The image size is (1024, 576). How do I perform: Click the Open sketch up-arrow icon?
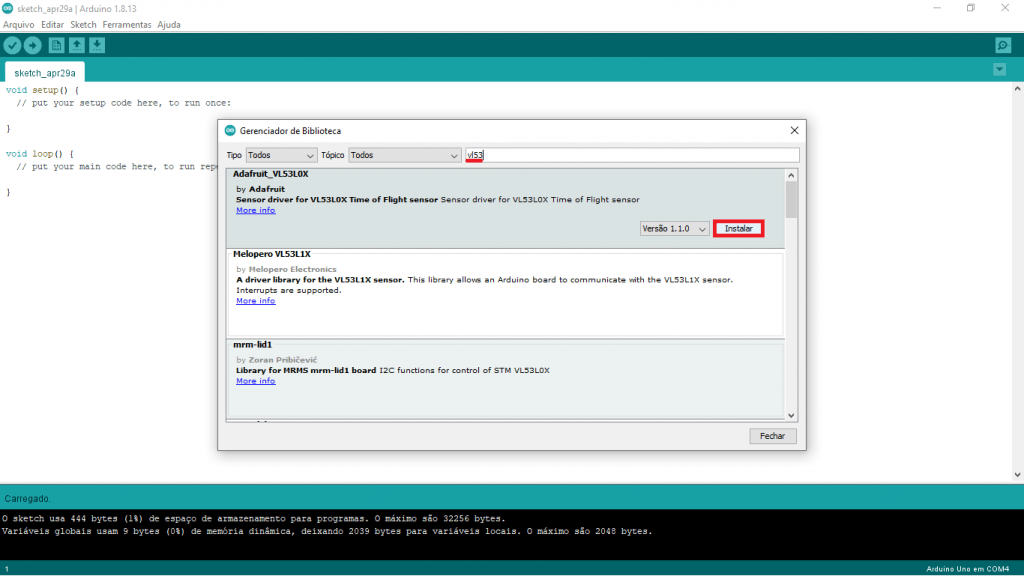pos(76,45)
